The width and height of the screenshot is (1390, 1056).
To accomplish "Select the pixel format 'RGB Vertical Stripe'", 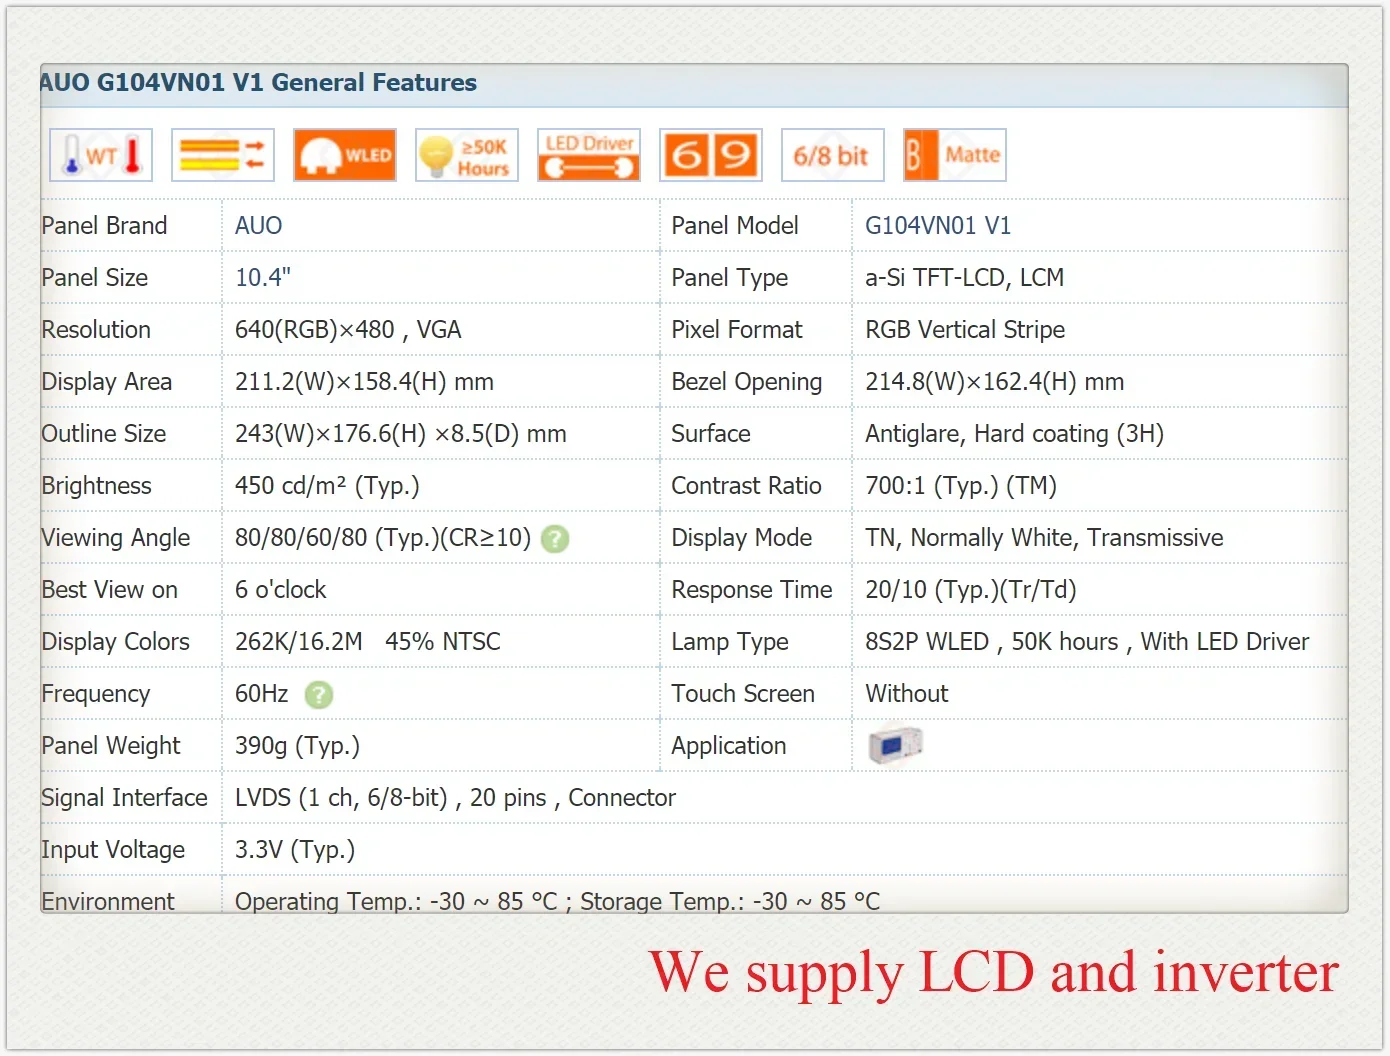I will (965, 330).
